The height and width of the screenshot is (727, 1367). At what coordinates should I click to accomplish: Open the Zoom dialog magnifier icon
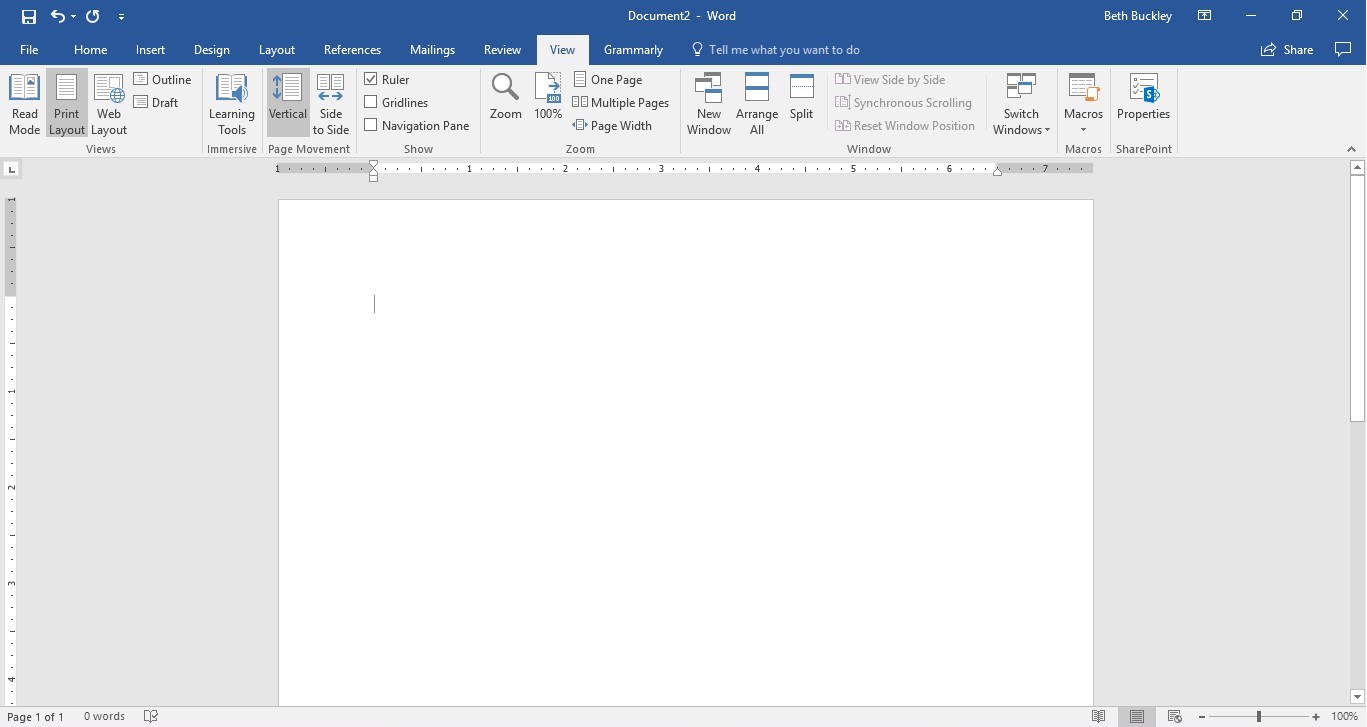coord(506,97)
